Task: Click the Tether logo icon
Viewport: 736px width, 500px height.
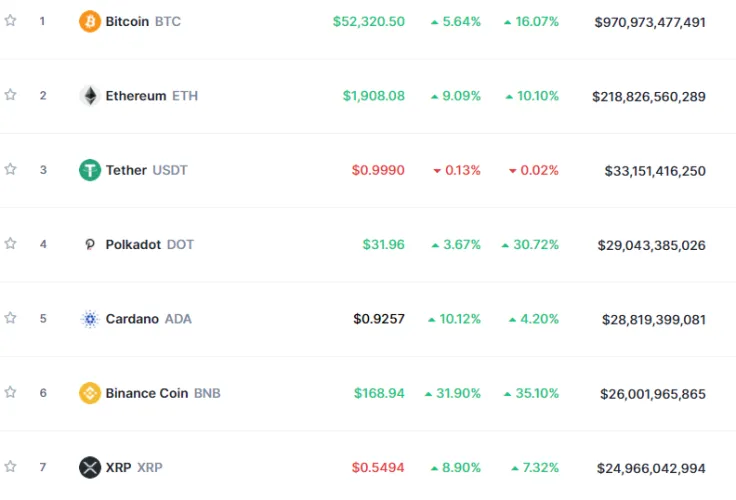Action: point(90,170)
